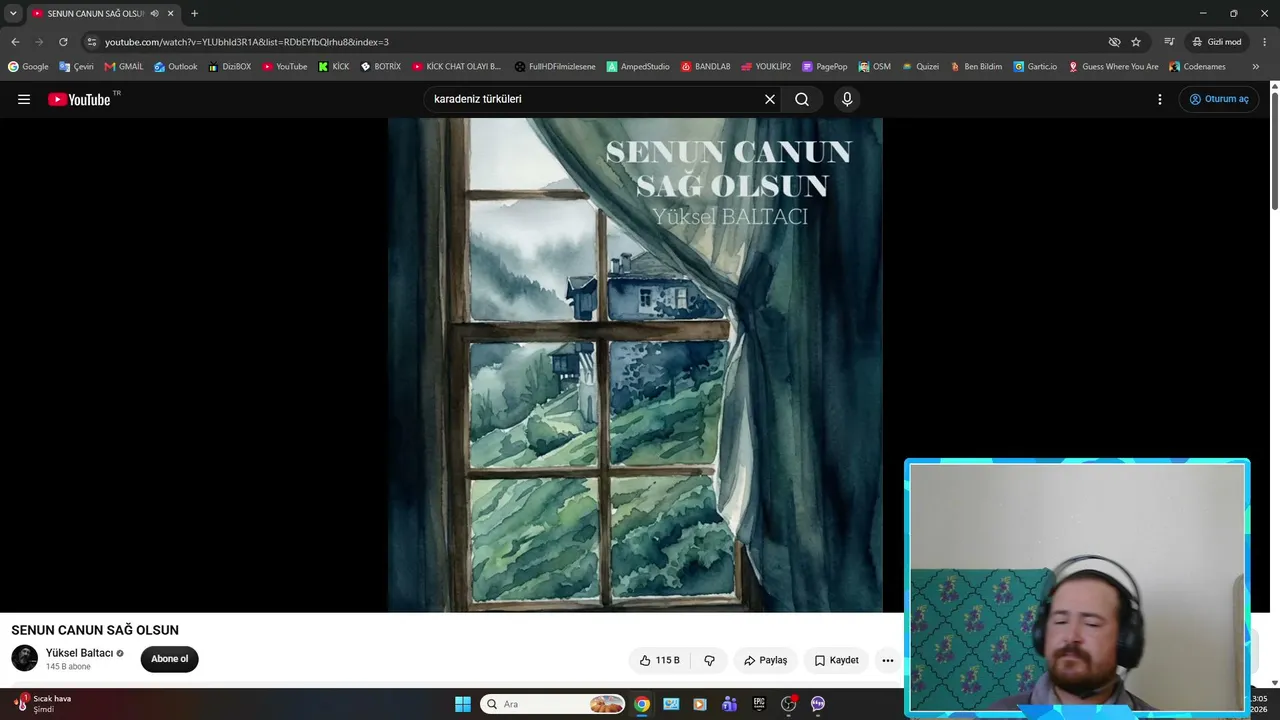This screenshot has width=1280, height=720.
Task: Dislike the video with thumbs down
Action: [x=709, y=660]
